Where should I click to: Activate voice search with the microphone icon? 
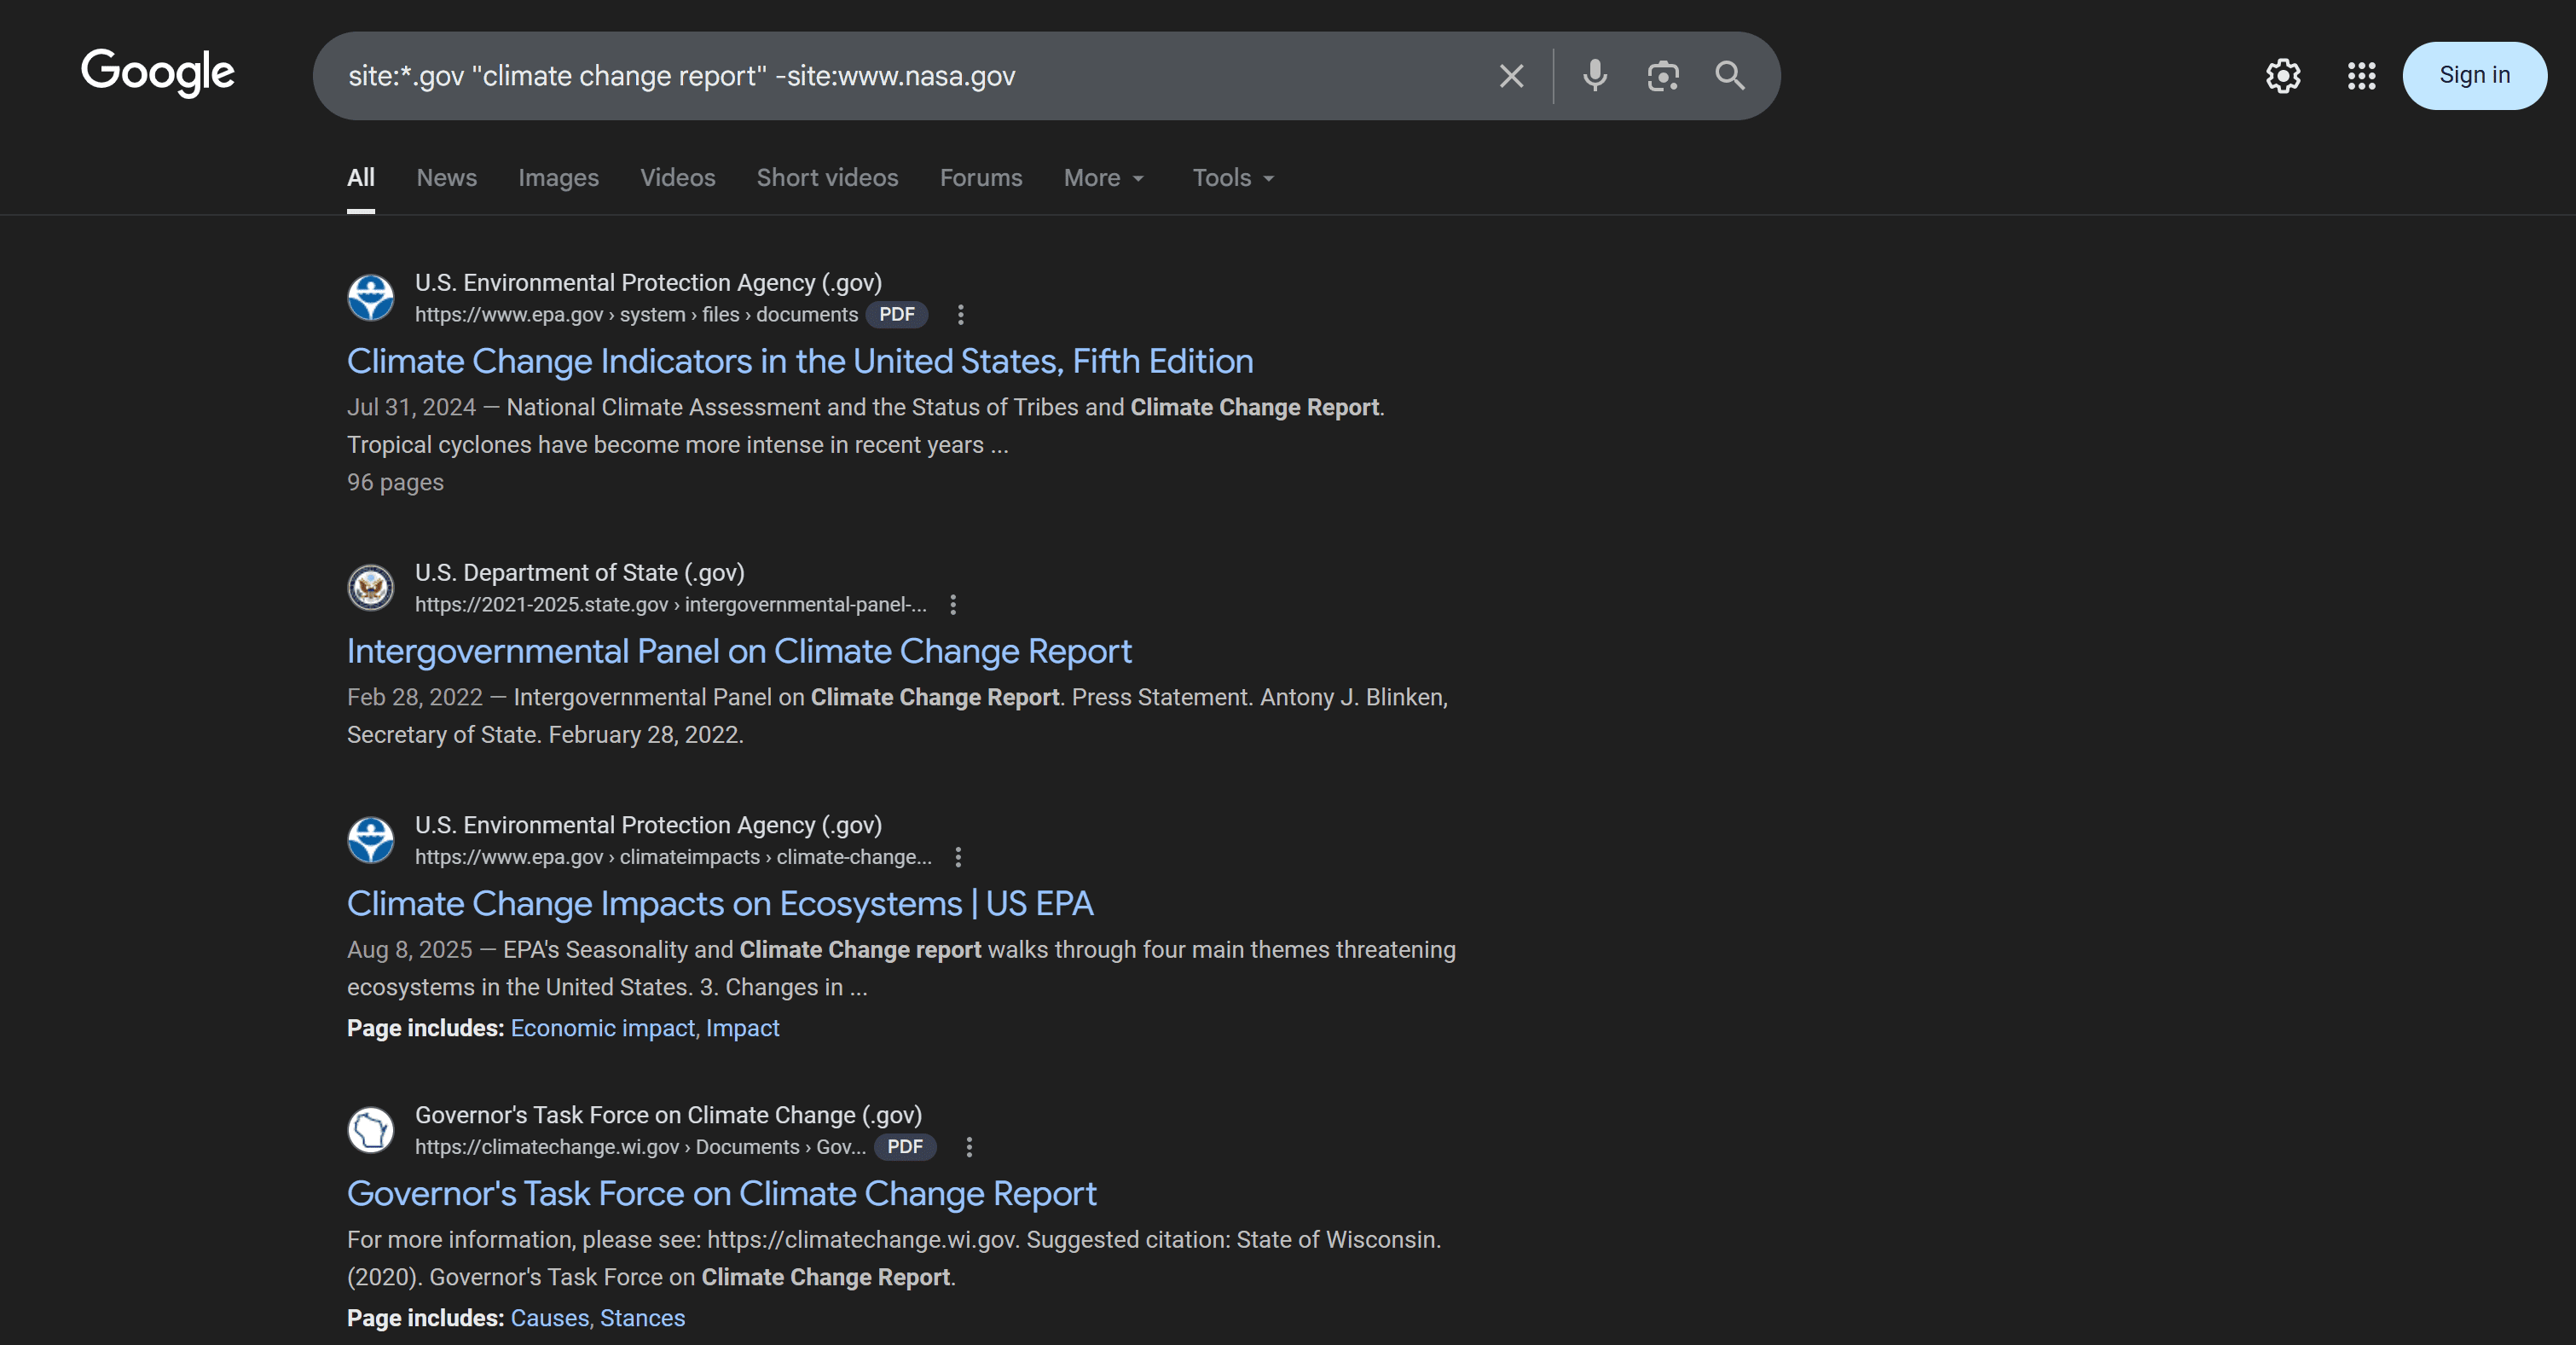pos(1594,75)
